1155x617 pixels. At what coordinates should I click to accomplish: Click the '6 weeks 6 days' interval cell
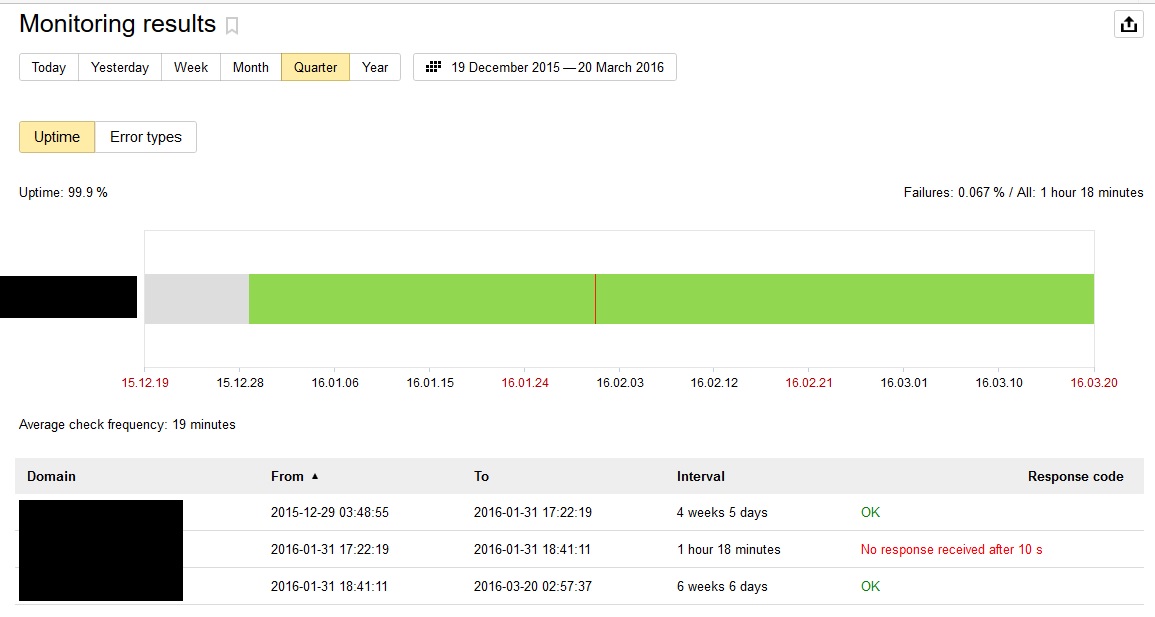pos(722,586)
